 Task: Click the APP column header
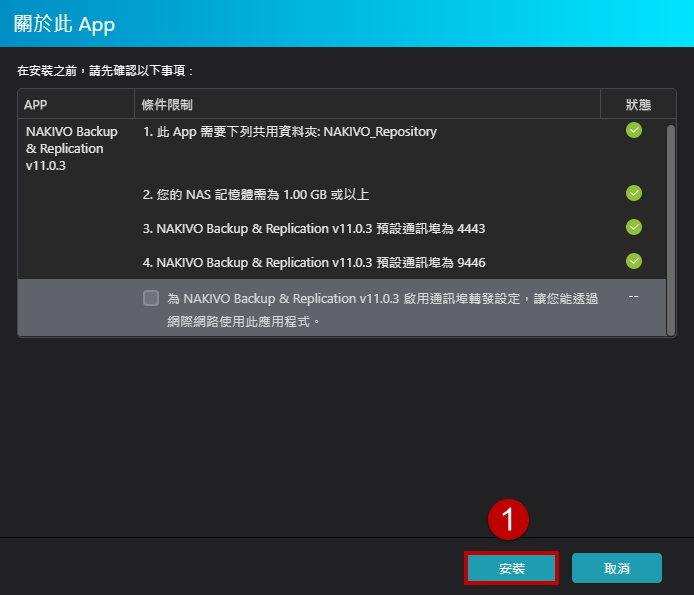click(x=76, y=104)
